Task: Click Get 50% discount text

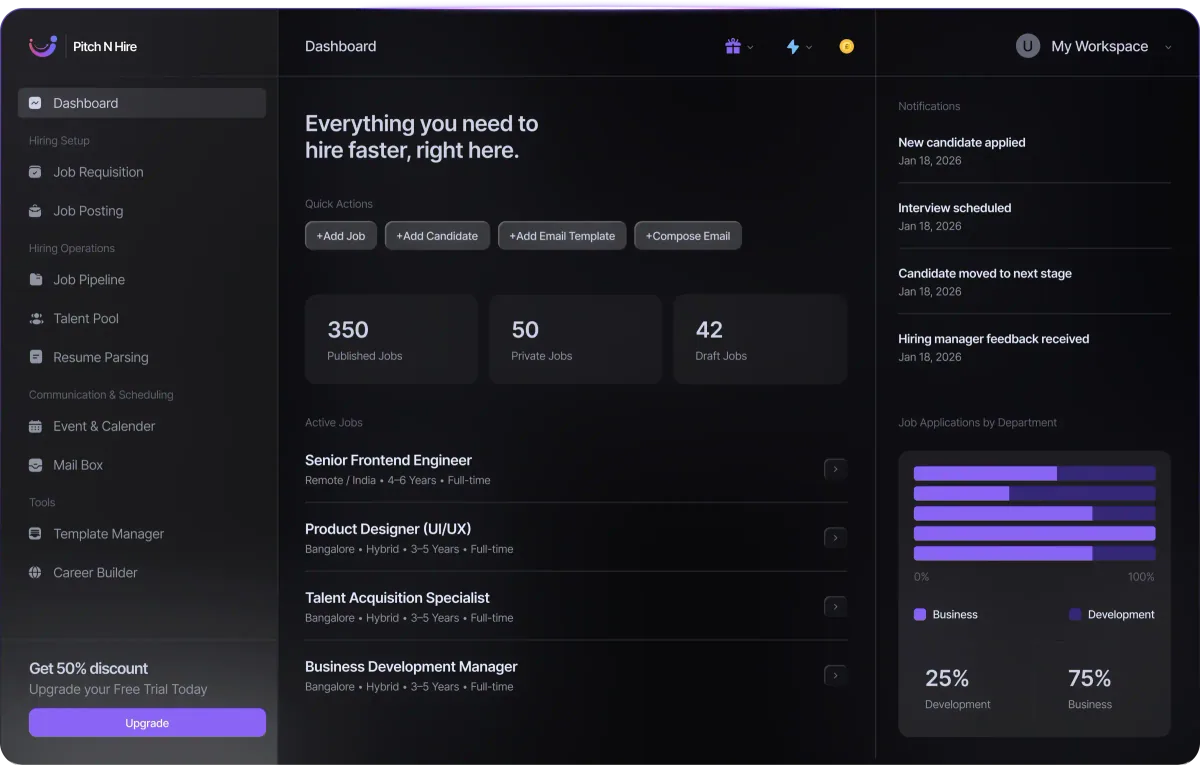Action: [x=88, y=668]
